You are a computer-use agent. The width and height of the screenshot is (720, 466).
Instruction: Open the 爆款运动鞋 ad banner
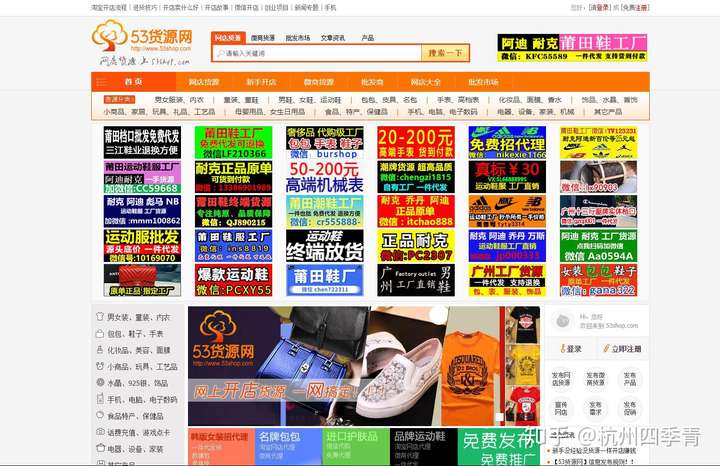coord(233,280)
